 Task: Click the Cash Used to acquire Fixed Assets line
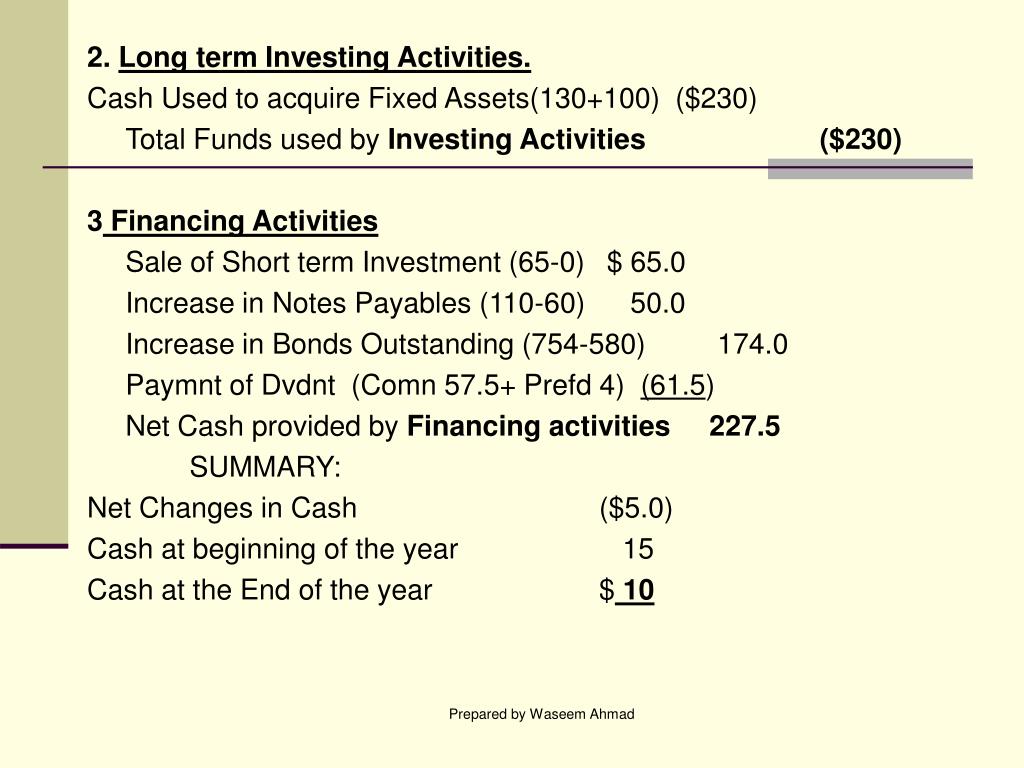[x=422, y=99]
